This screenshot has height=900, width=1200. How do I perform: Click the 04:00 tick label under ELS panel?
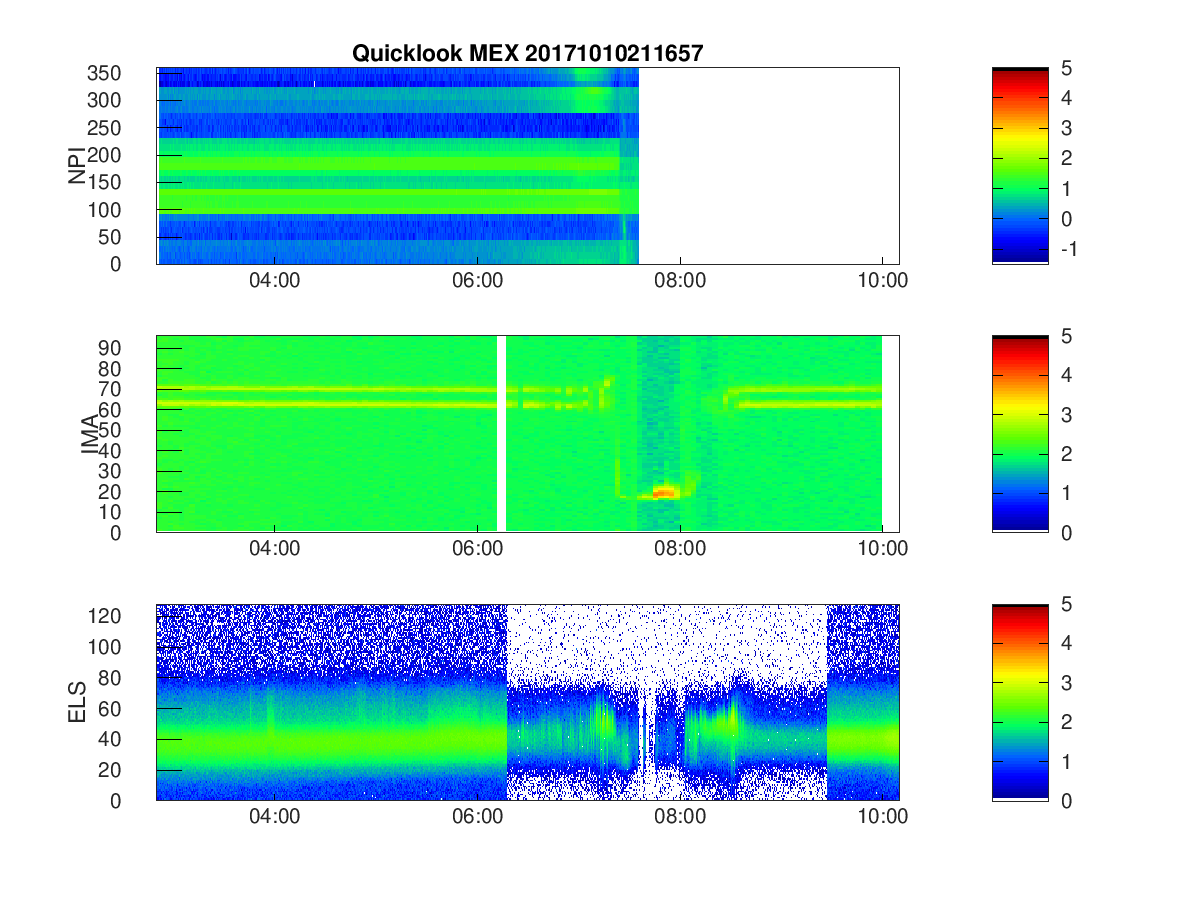(275, 817)
